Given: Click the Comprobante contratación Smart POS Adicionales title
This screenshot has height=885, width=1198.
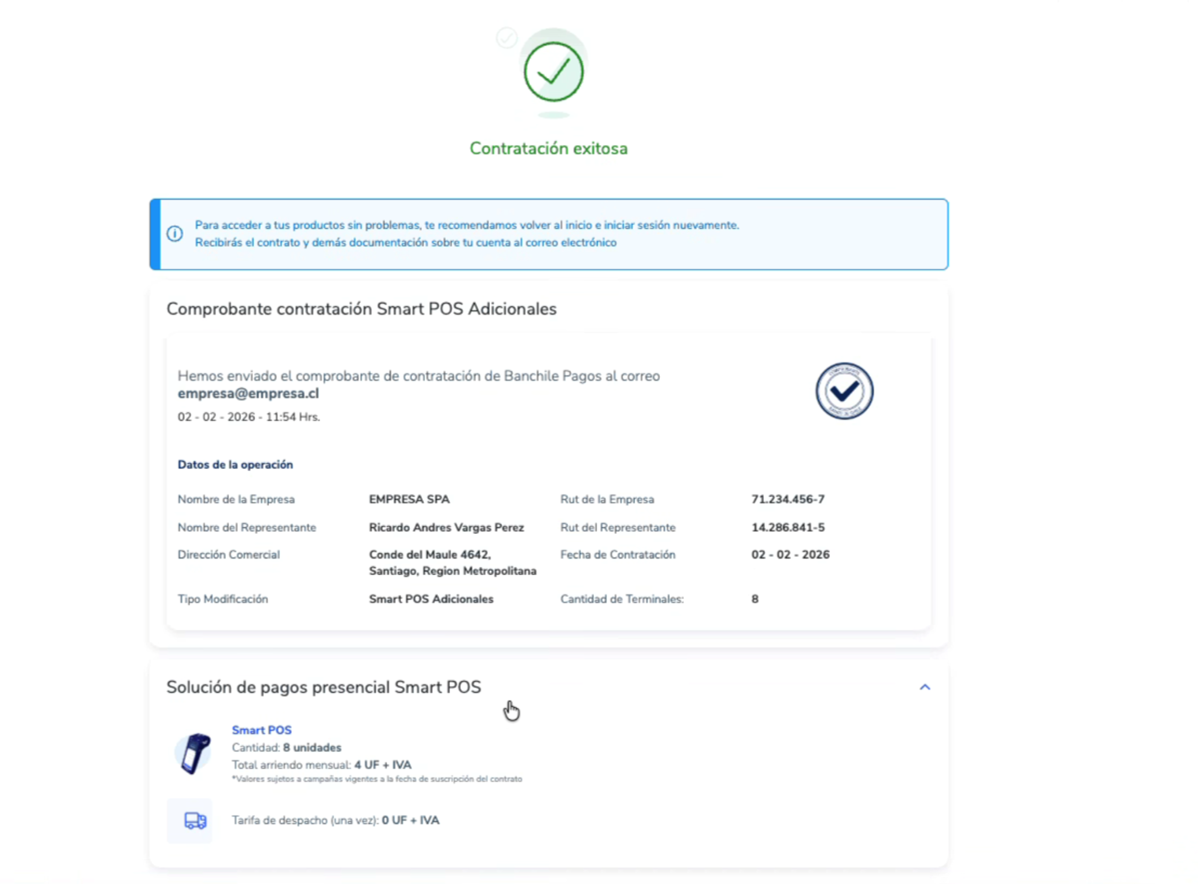Looking at the screenshot, I should [x=361, y=309].
